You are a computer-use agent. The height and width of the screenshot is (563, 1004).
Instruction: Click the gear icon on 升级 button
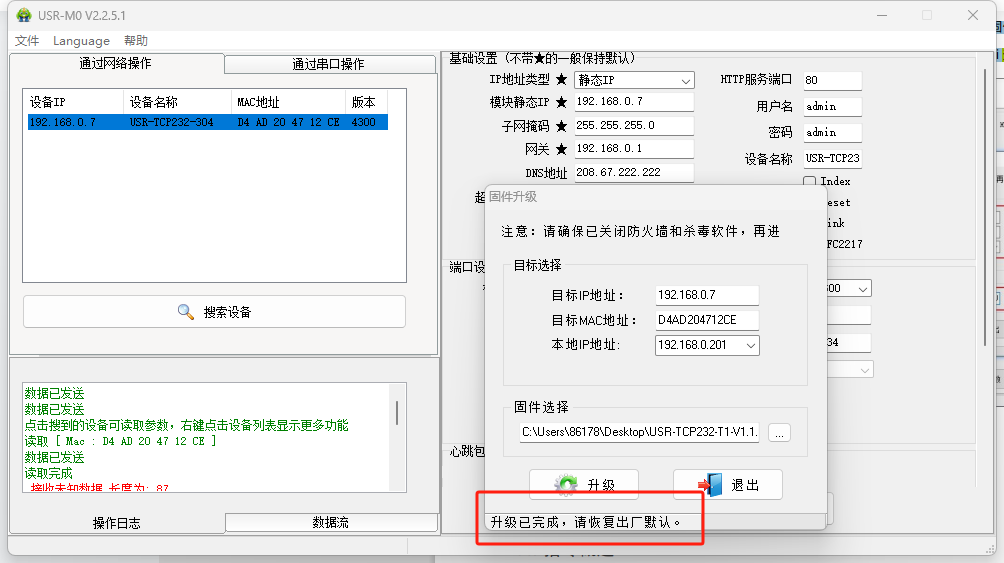click(x=566, y=485)
